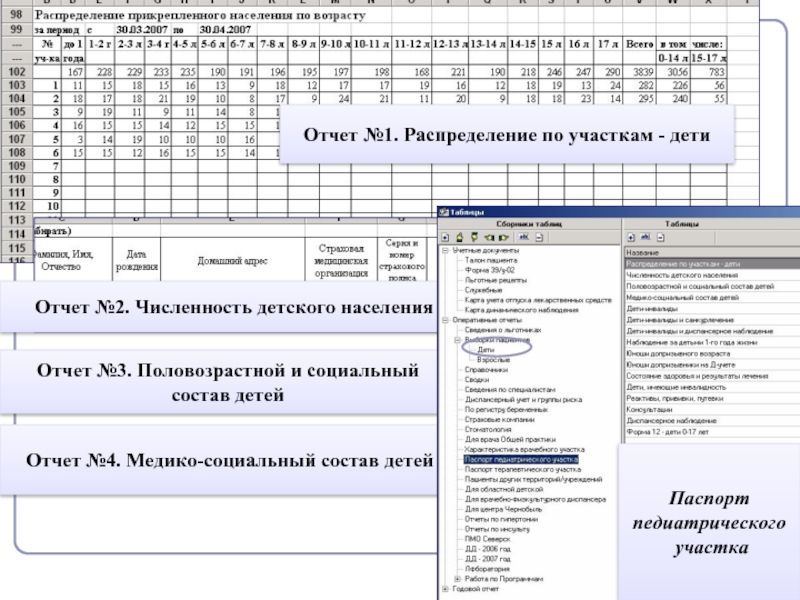Select Справочники tree item
Screen dimensions: 800x600
[x=486, y=370]
